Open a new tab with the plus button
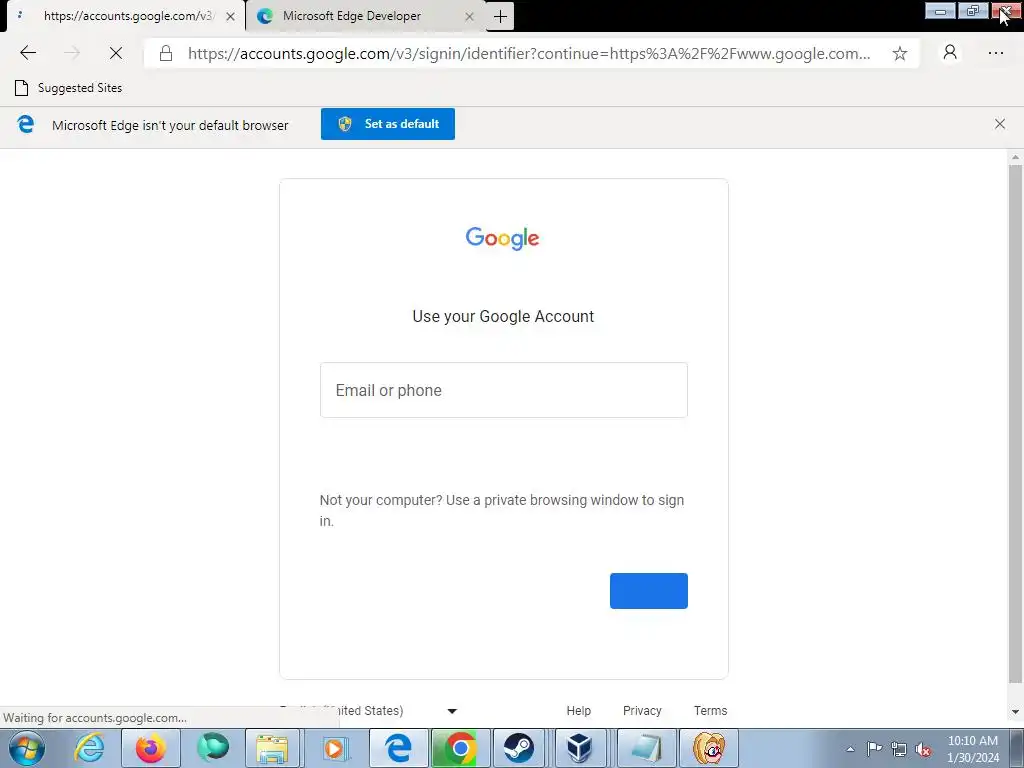This screenshot has height=768, width=1024. click(x=500, y=16)
